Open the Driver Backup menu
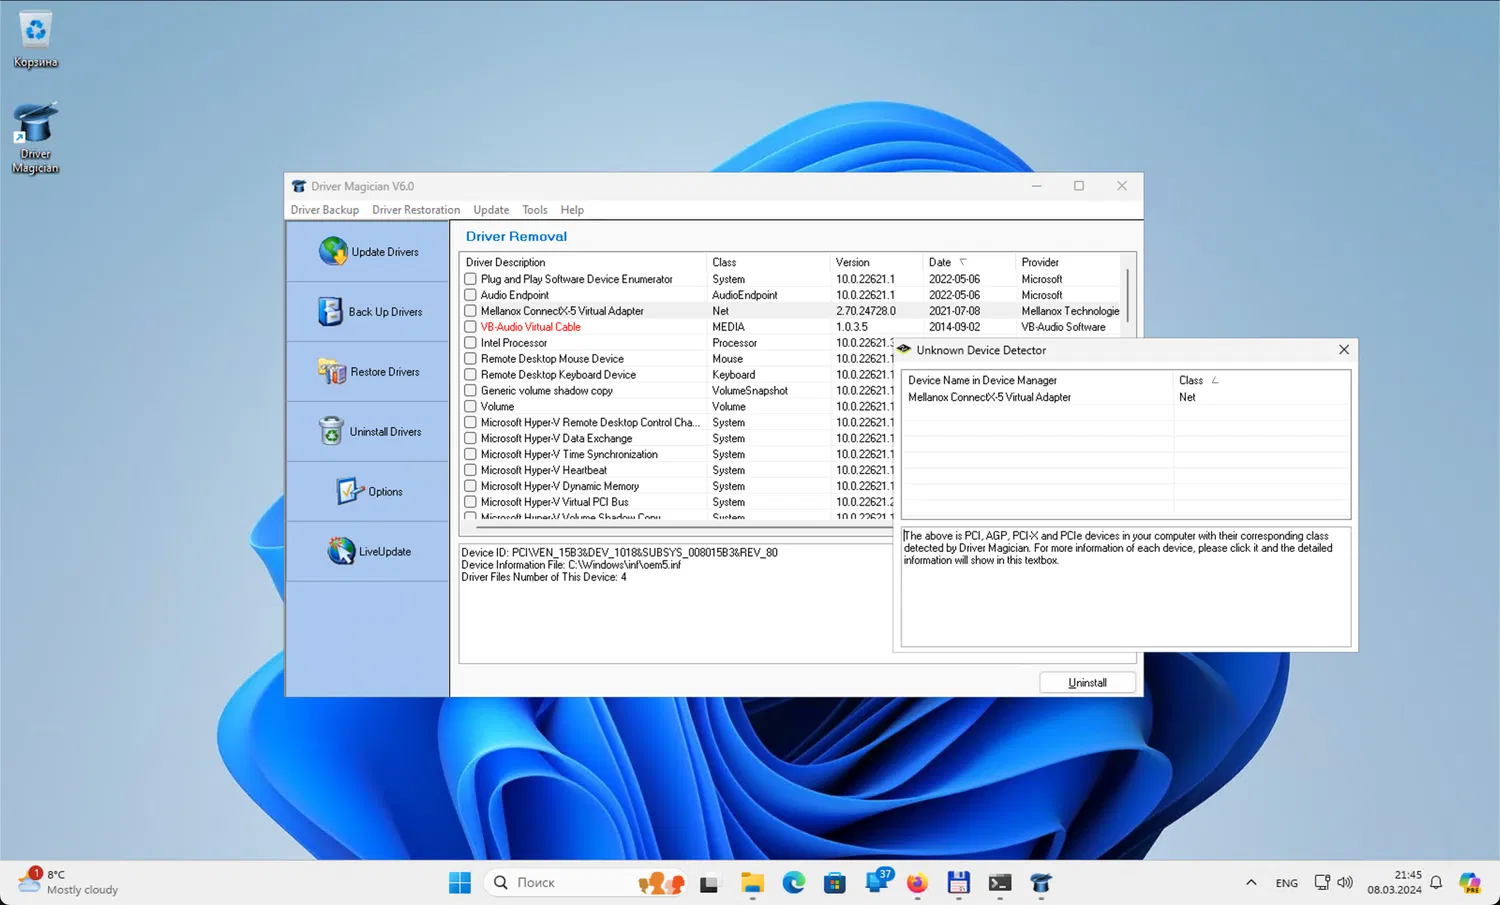Image resolution: width=1500 pixels, height=905 pixels. coord(324,210)
